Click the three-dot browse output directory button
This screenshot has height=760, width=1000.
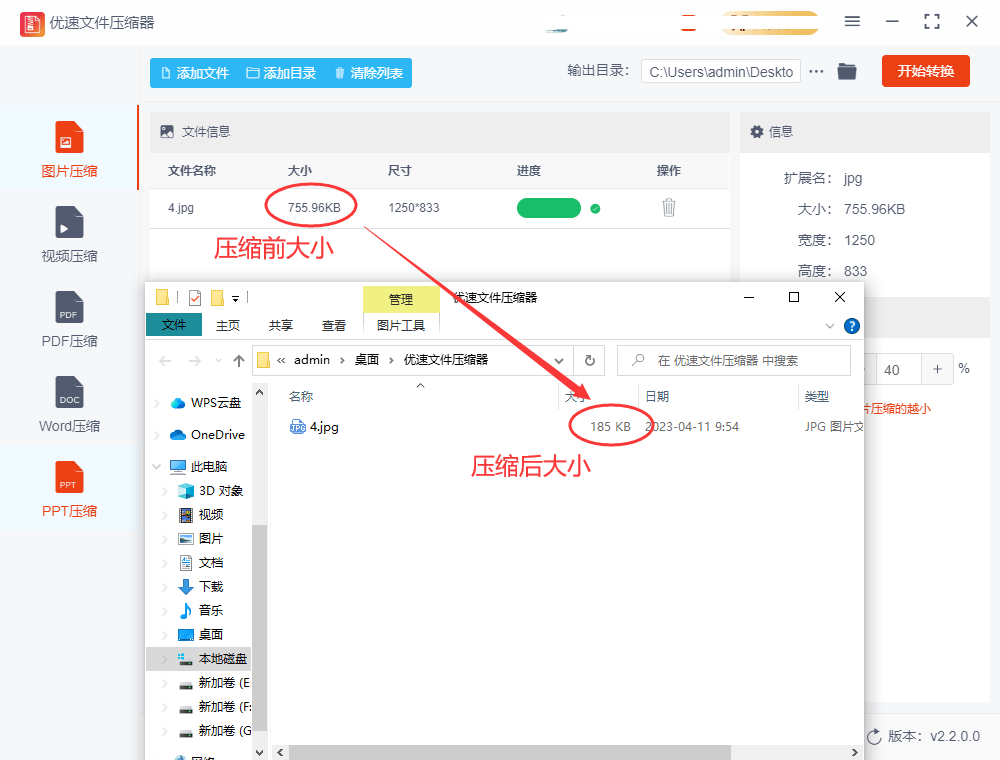816,71
